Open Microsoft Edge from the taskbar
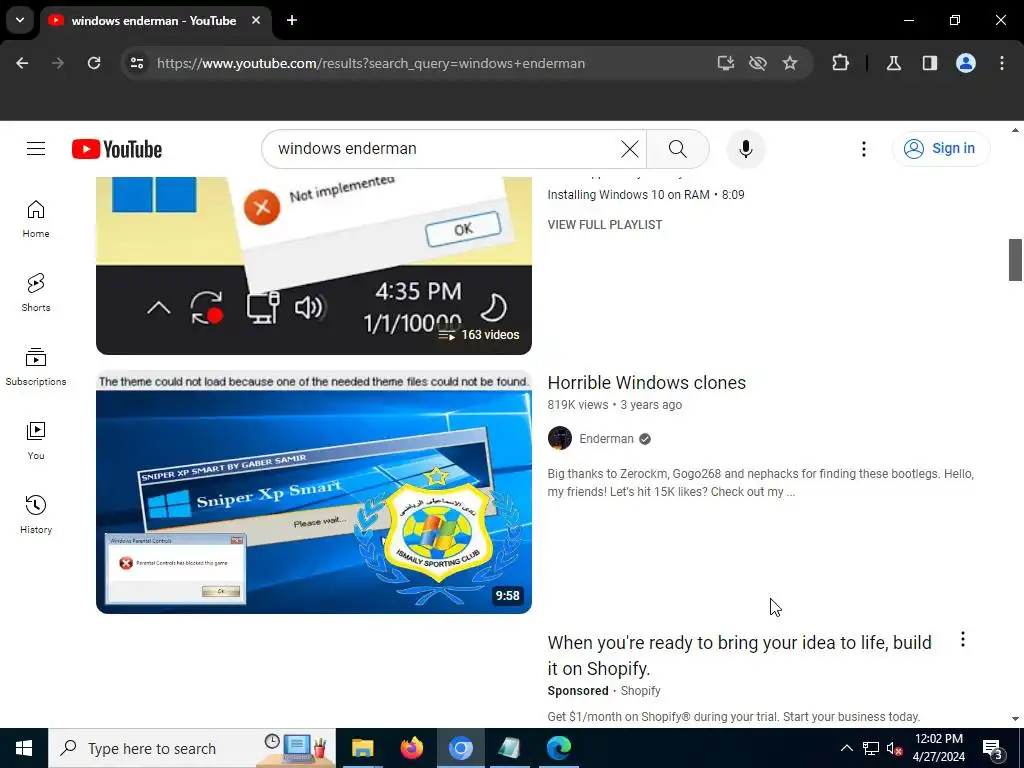1024x768 pixels. [559, 748]
